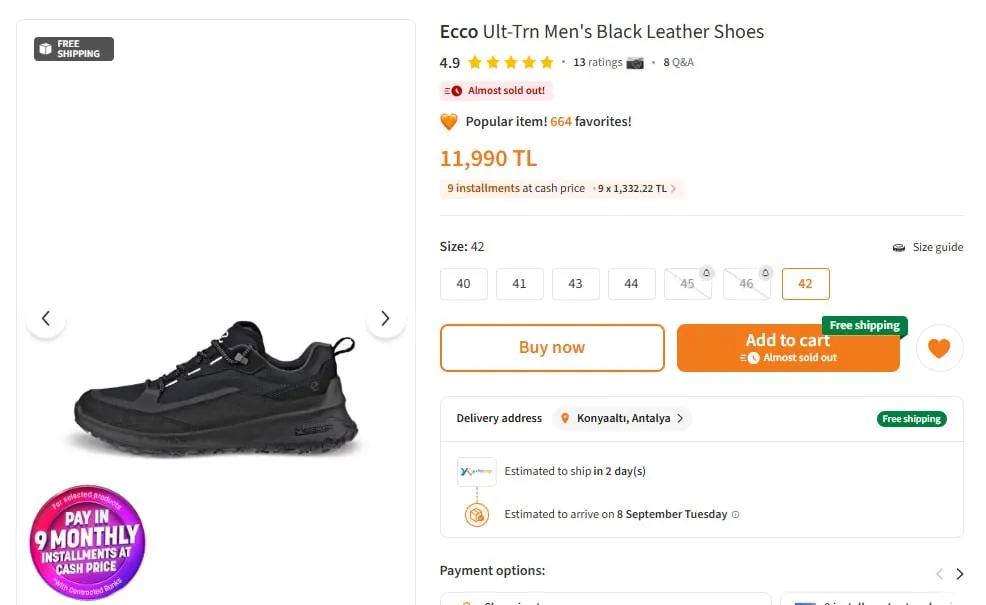Screen dimensions: 986x605
Task: Select shoe size 40
Action: [x=463, y=284]
